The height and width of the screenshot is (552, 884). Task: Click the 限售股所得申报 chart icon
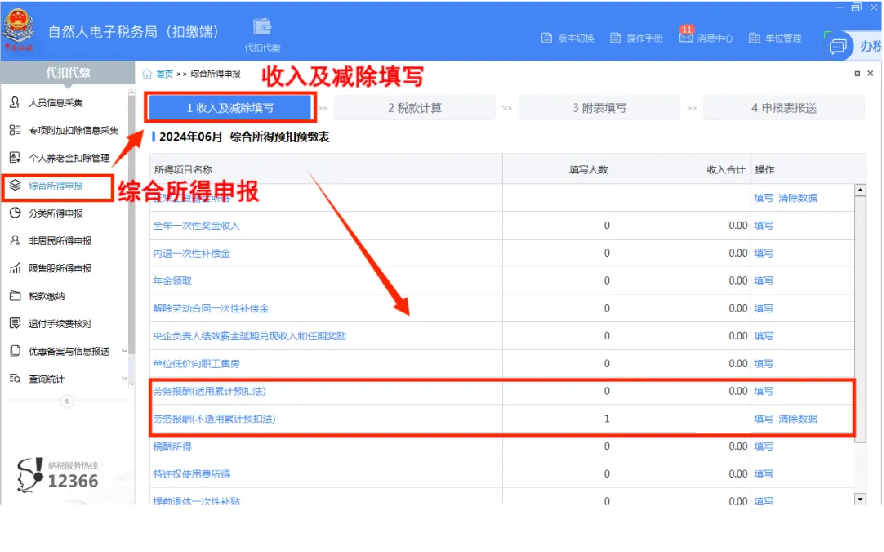15,268
